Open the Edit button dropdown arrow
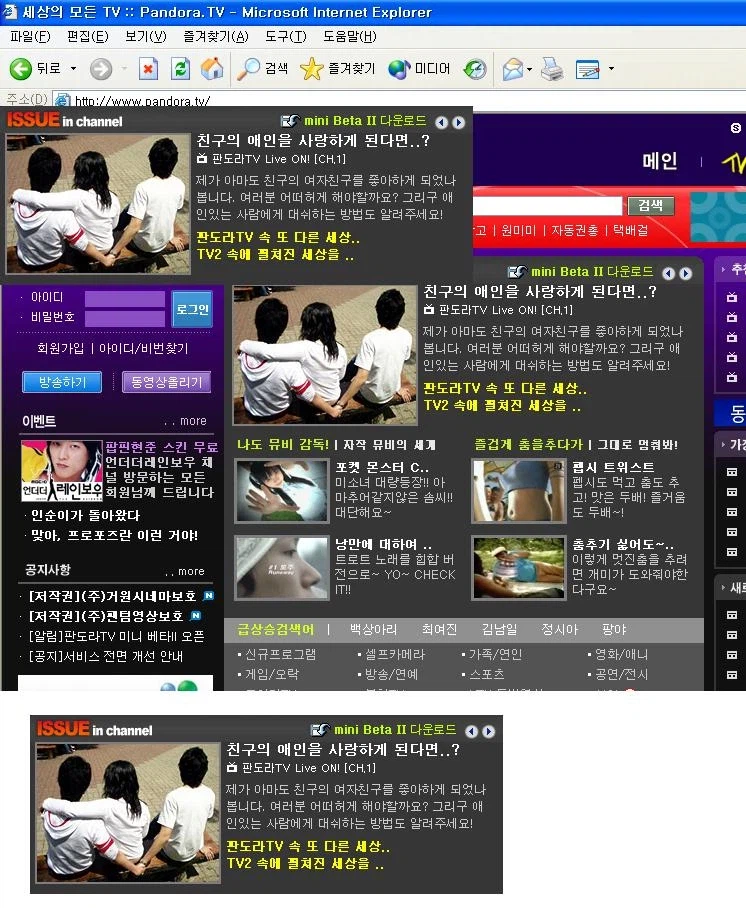The width and height of the screenshot is (746, 908). click(611, 68)
